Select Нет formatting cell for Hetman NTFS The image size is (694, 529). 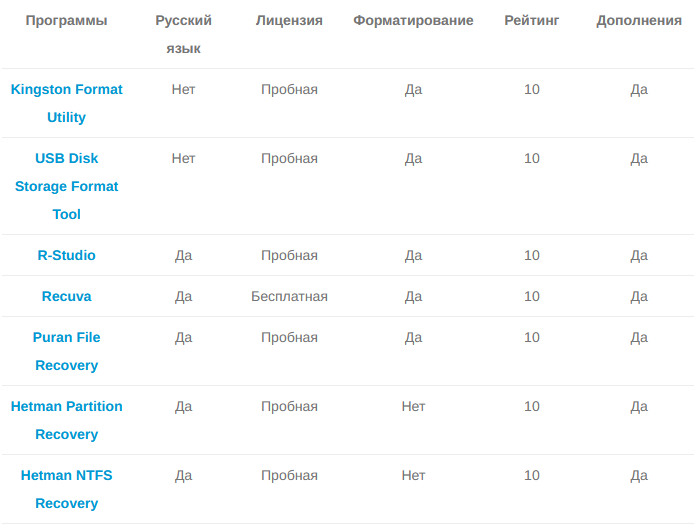coord(413,475)
